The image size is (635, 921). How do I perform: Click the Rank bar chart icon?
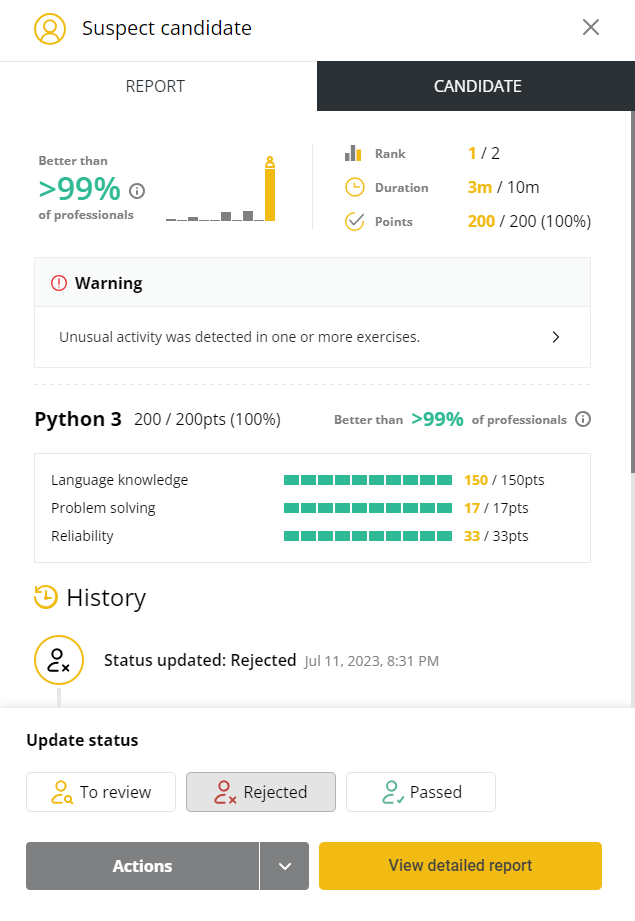(353, 153)
